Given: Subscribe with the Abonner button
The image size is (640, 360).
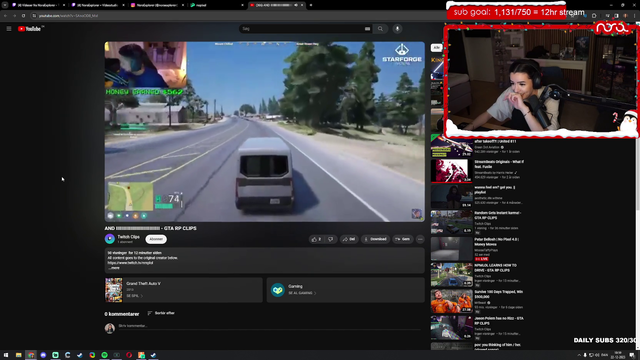Looking at the screenshot, I should click(156, 239).
